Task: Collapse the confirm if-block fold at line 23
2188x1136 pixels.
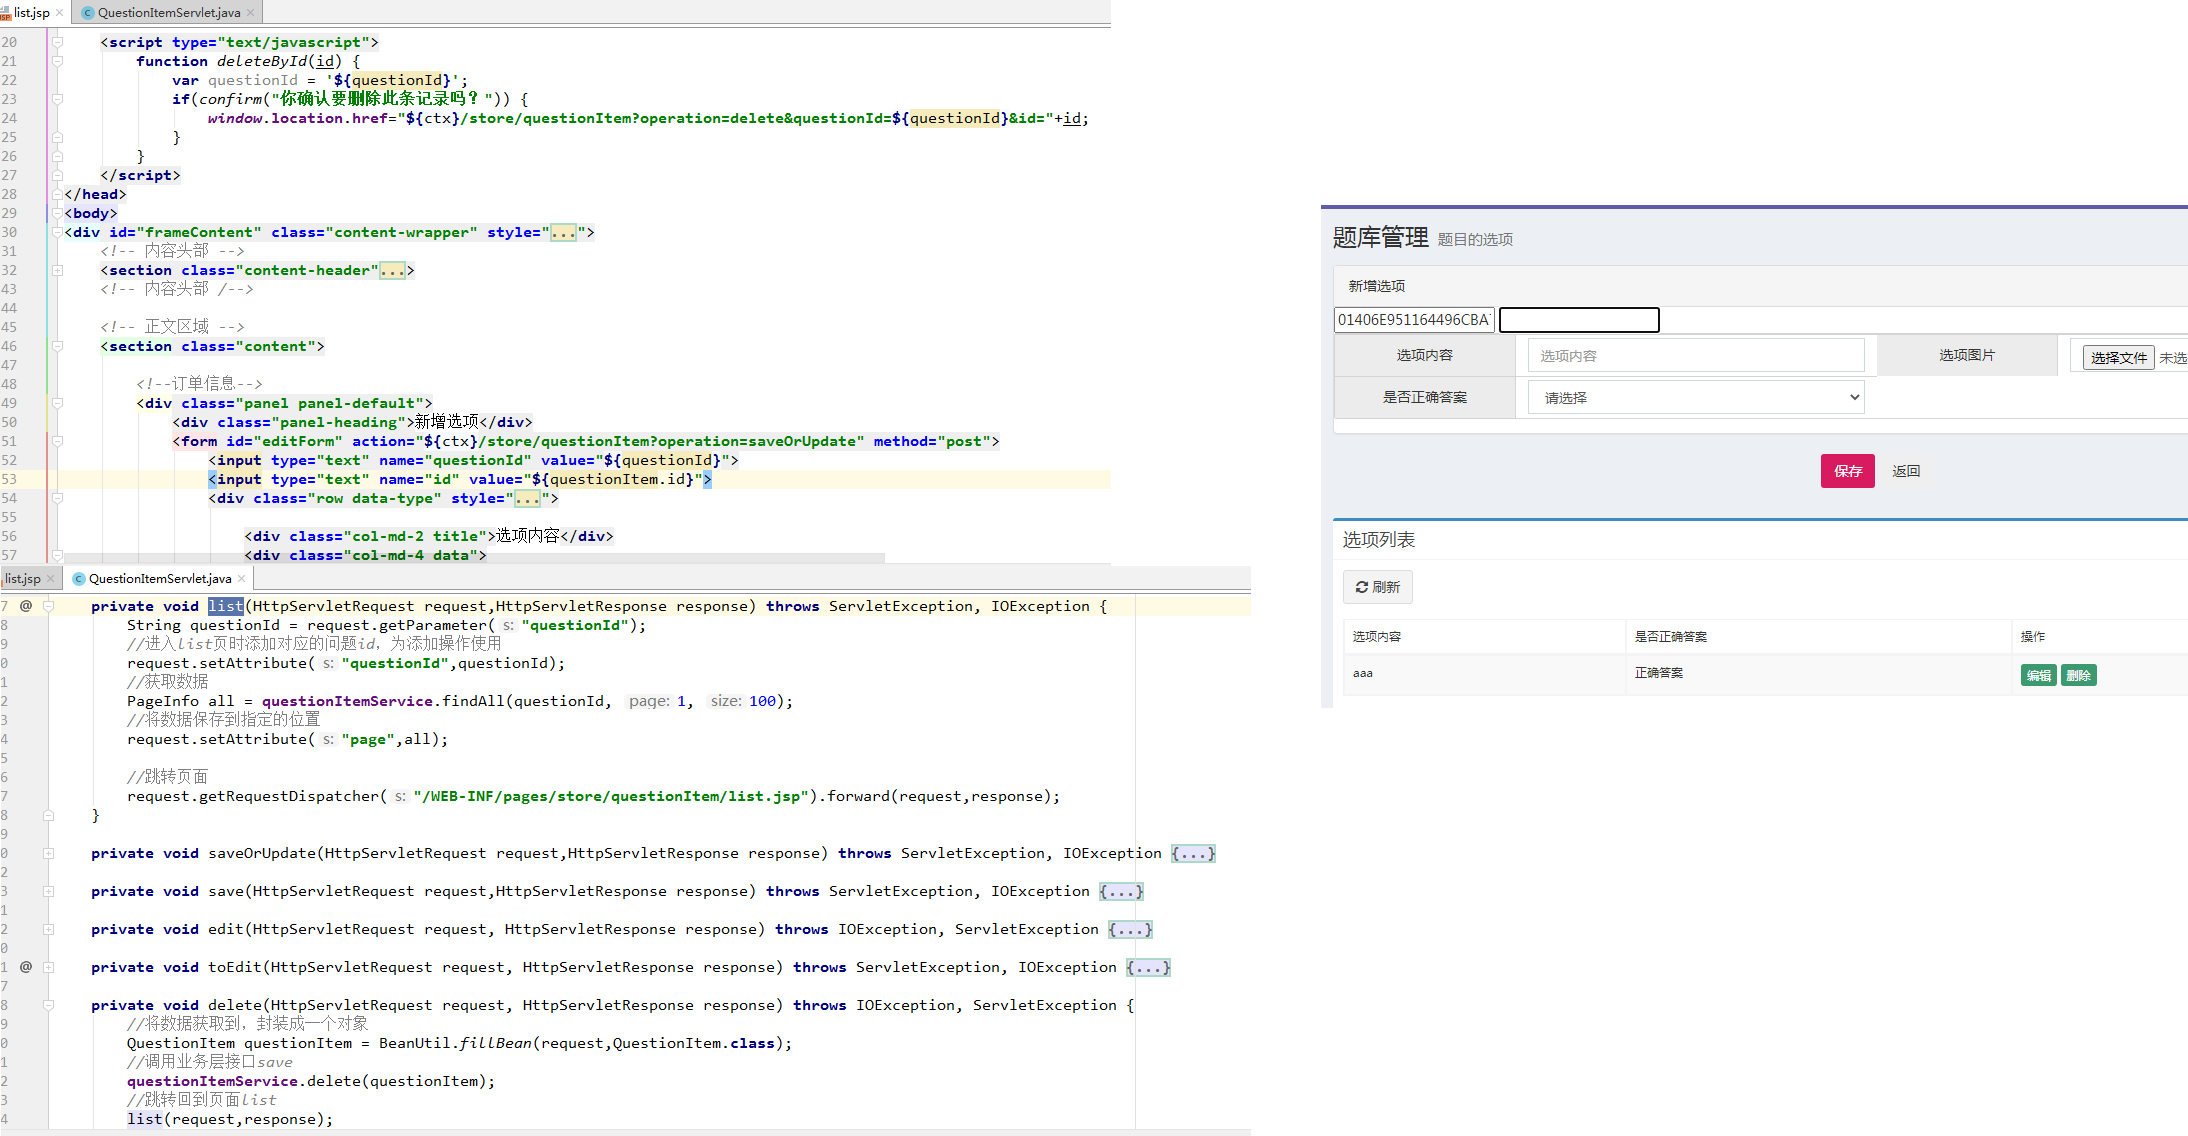Action: 58,99
